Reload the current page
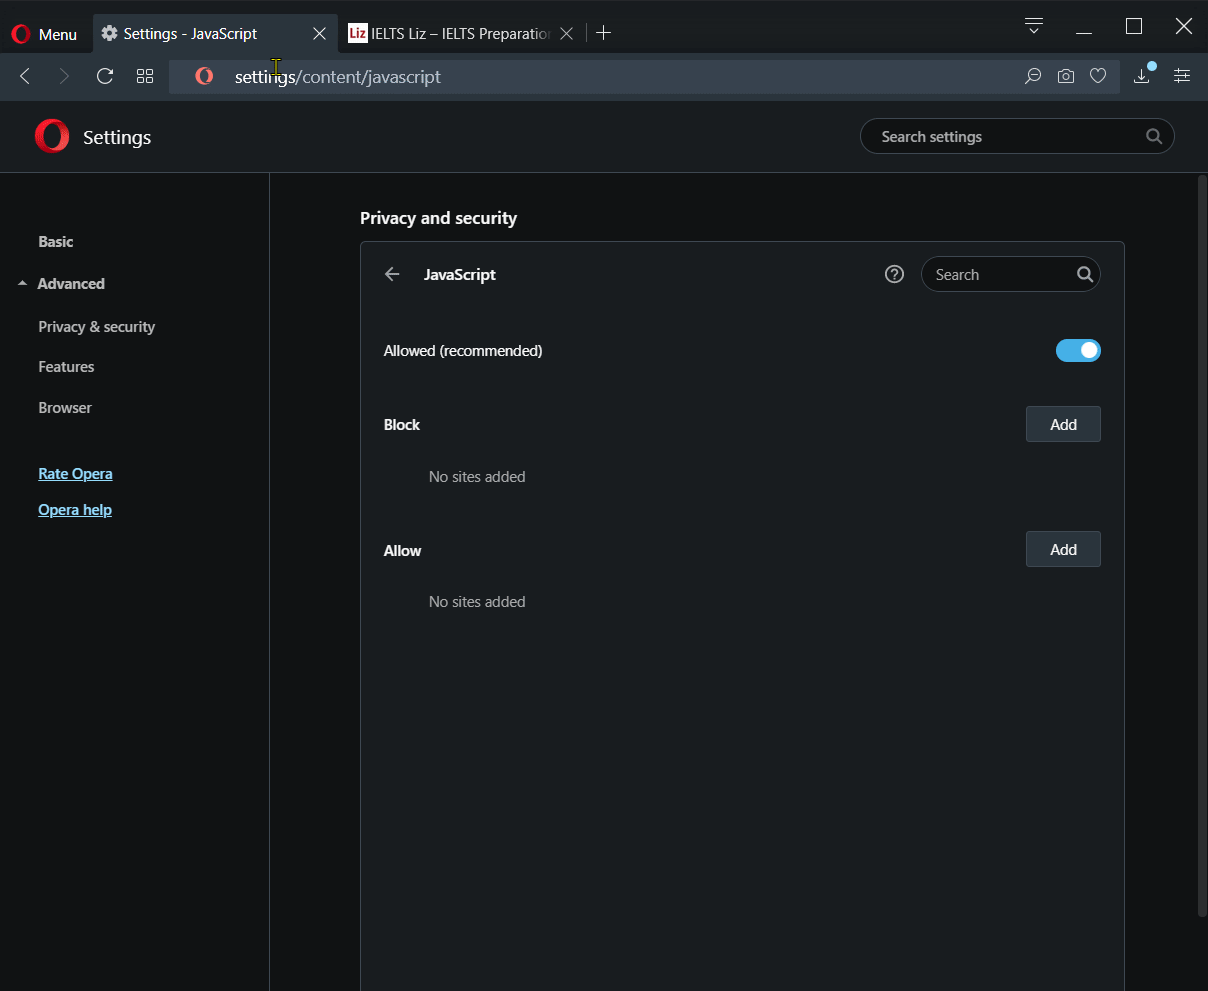1208x991 pixels. click(x=105, y=76)
